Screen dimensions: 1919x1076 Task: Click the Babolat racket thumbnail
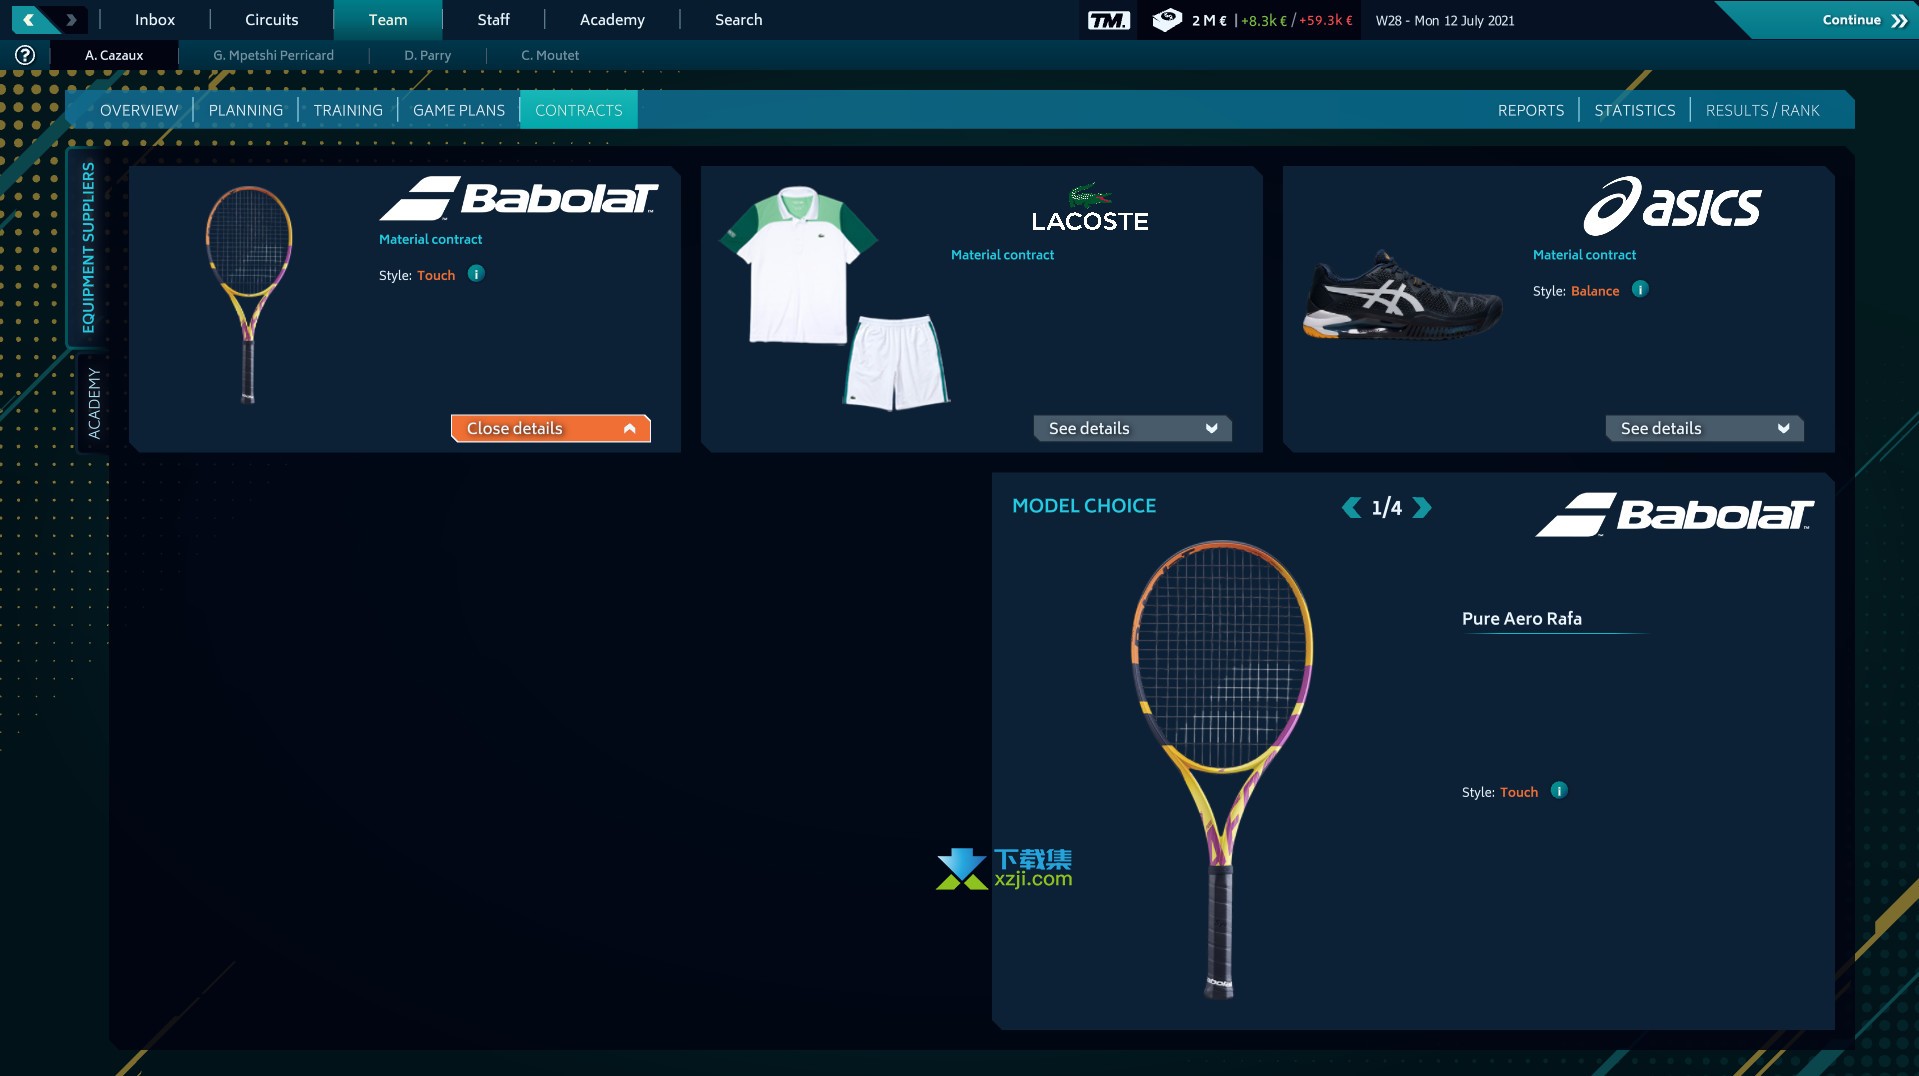(x=249, y=295)
